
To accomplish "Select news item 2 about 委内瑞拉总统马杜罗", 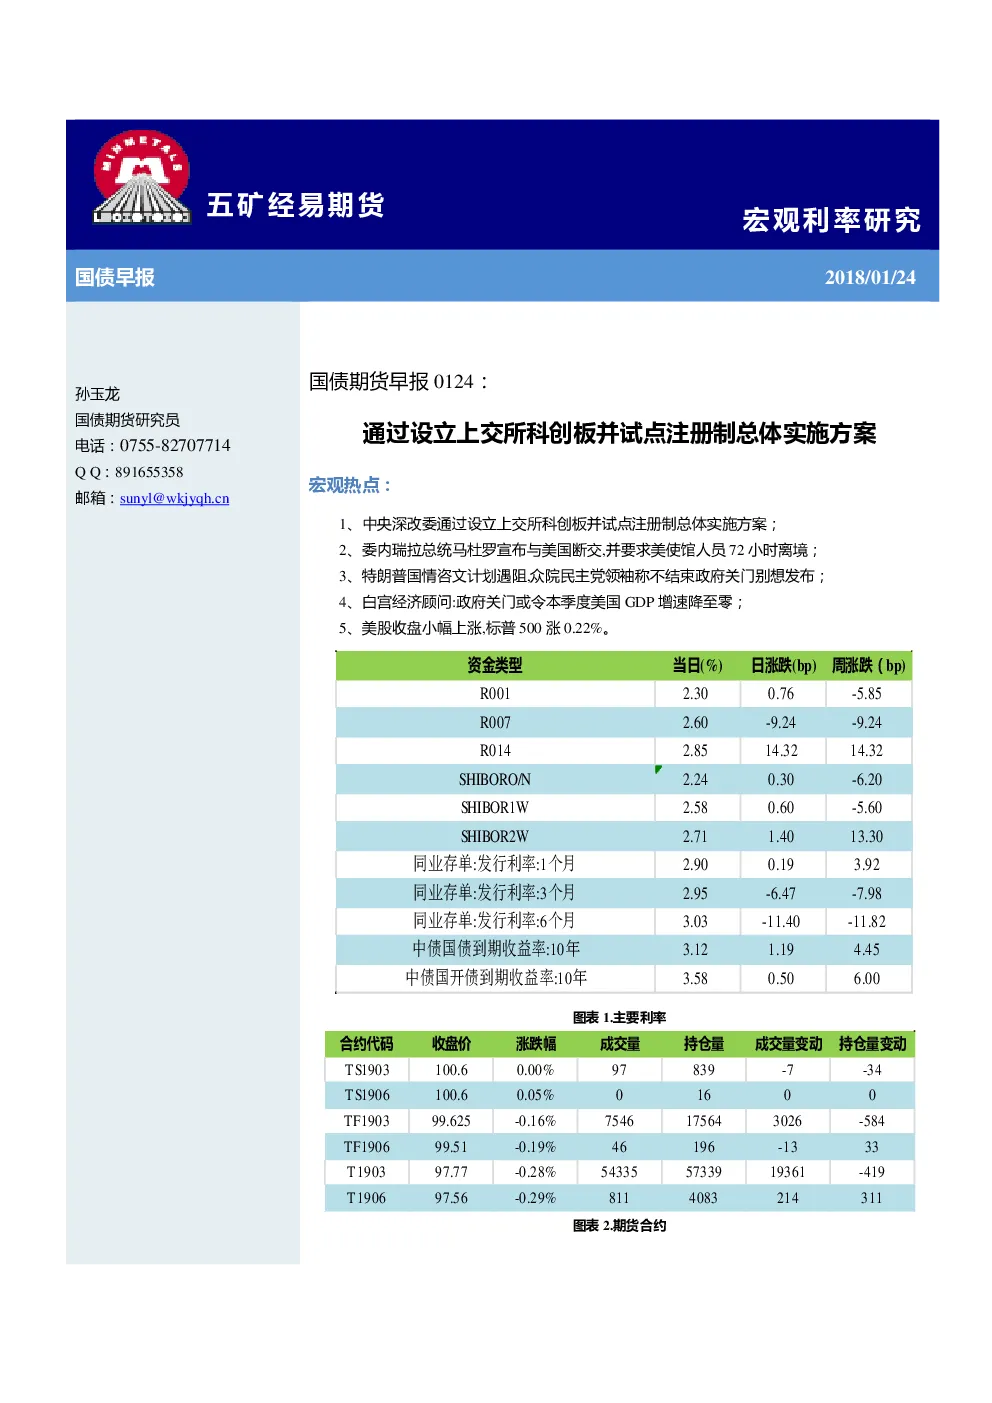I will (579, 550).
